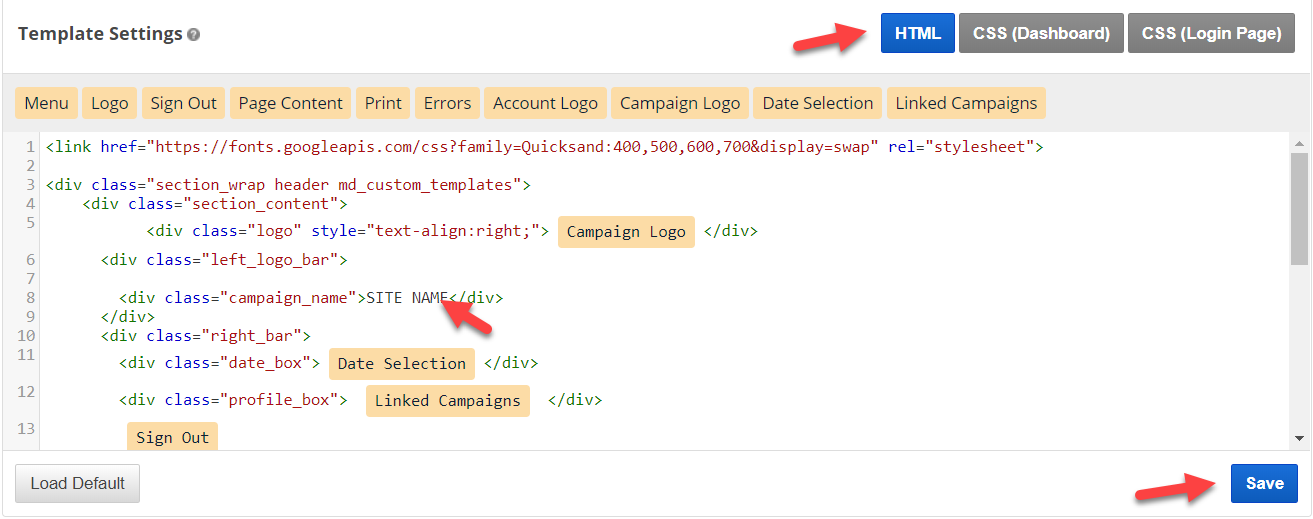Image resolution: width=1313 pixels, height=519 pixels.
Task: Click the Linked Campaigns chip in code
Action: pyautogui.click(x=447, y=401)
